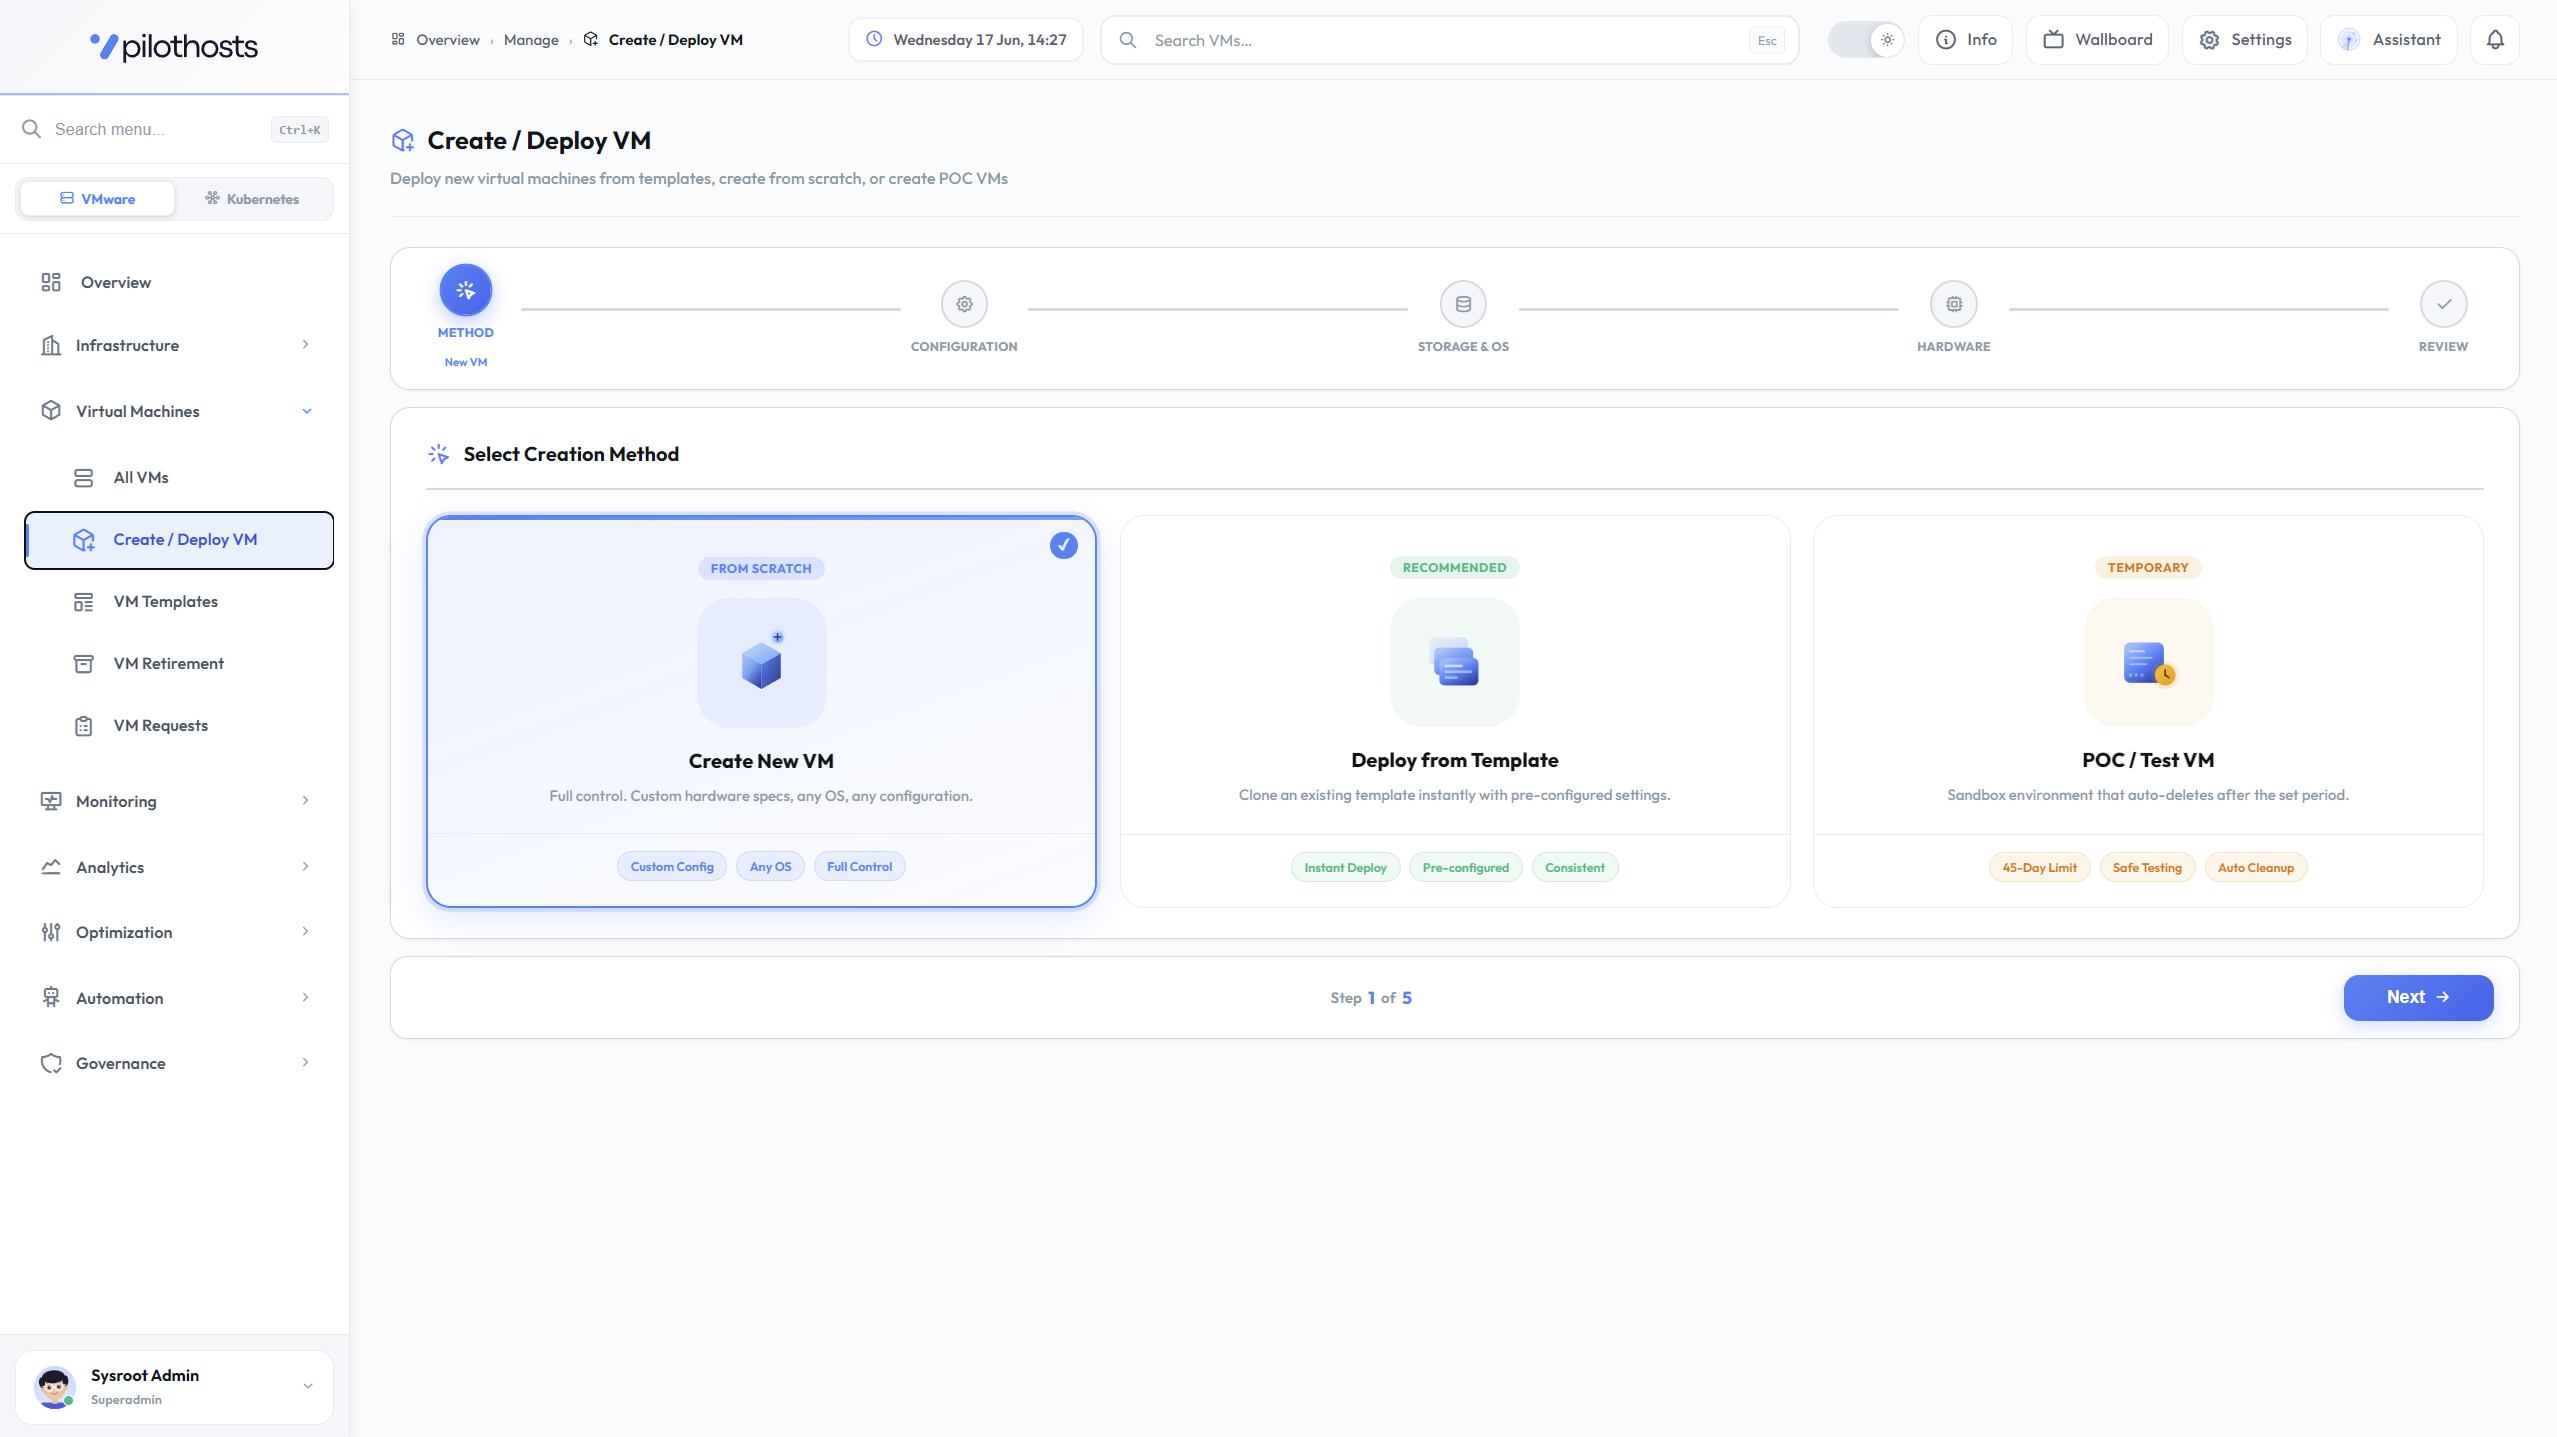The width and height of the screenshot is (2557, 1437).
Task: Focus the Search menu input field
Action: [x=159, y=129]
